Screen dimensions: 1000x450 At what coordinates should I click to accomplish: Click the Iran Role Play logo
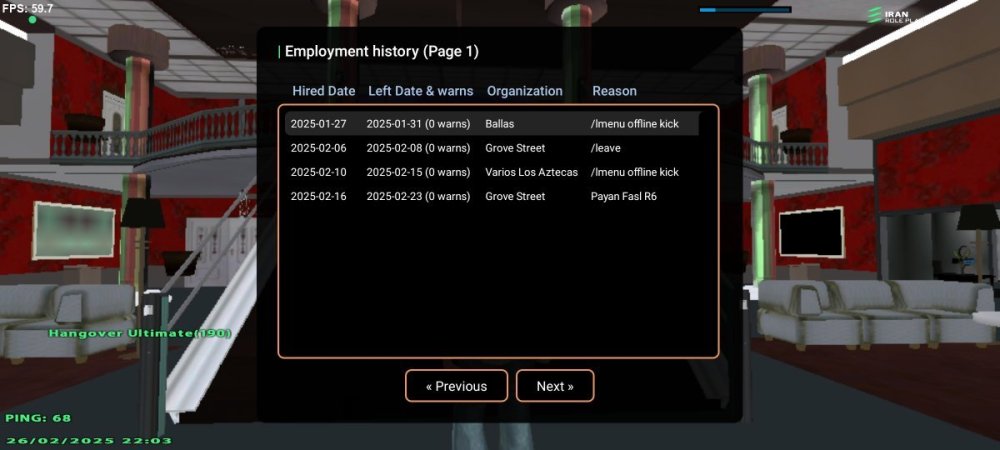(x=890, y=15)
